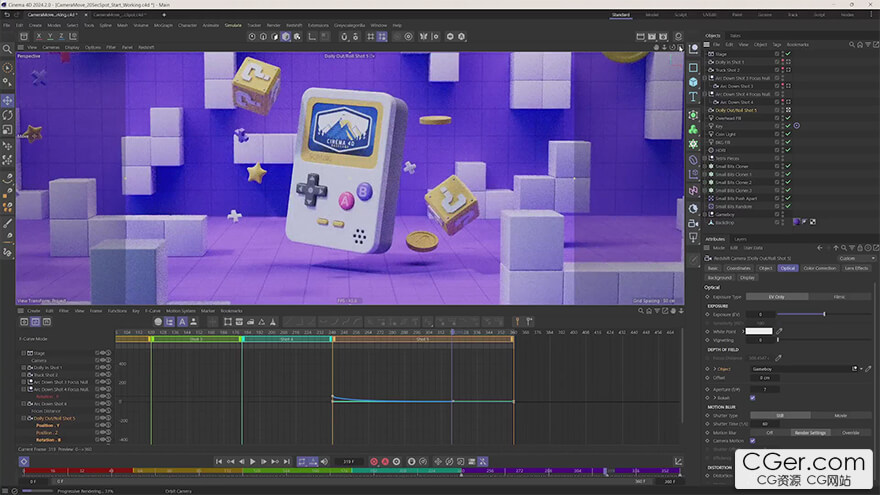Click the search magnifier icon at top left
Image resolution: width=880 pixels, height=495 pixels.
[7, 49]
